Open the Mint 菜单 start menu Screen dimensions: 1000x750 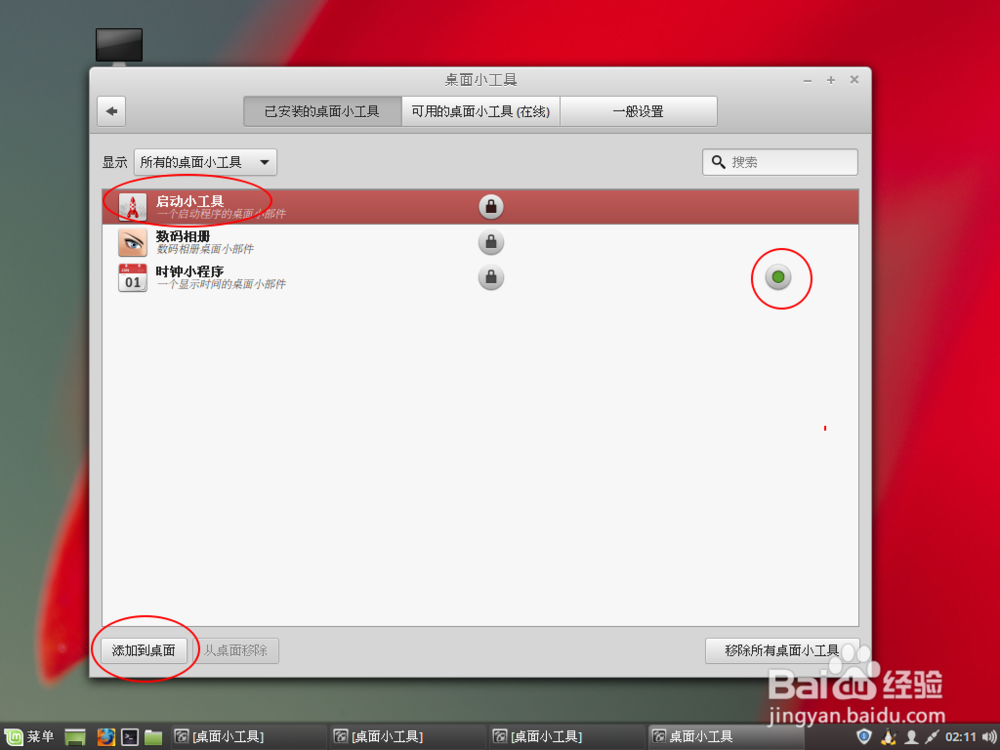coord(30,737)
